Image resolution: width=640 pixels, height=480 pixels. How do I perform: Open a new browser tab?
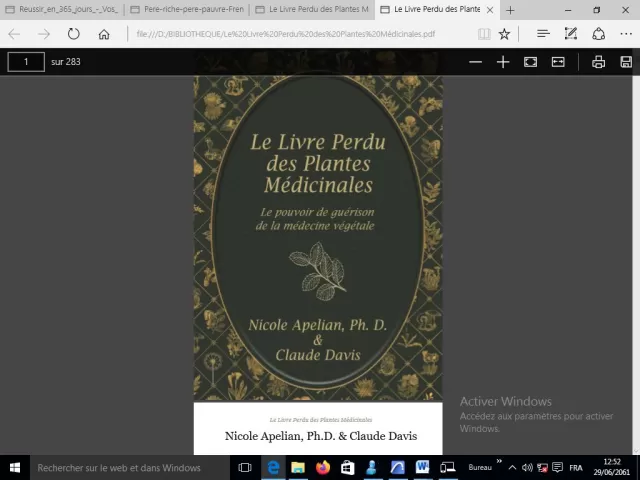tap(510, 10)
